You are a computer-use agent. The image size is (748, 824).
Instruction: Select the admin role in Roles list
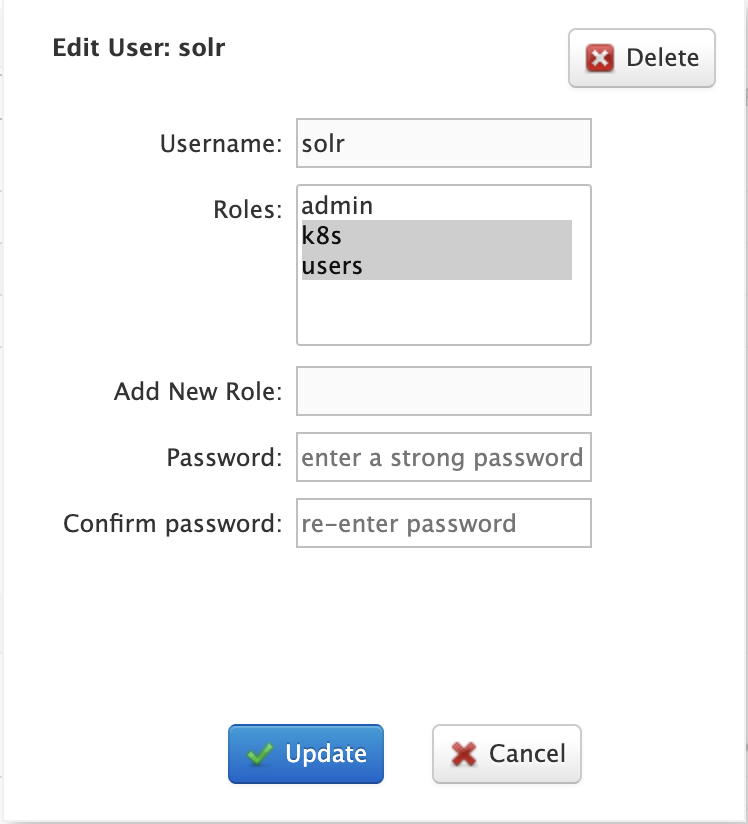(x=337, y=206)
